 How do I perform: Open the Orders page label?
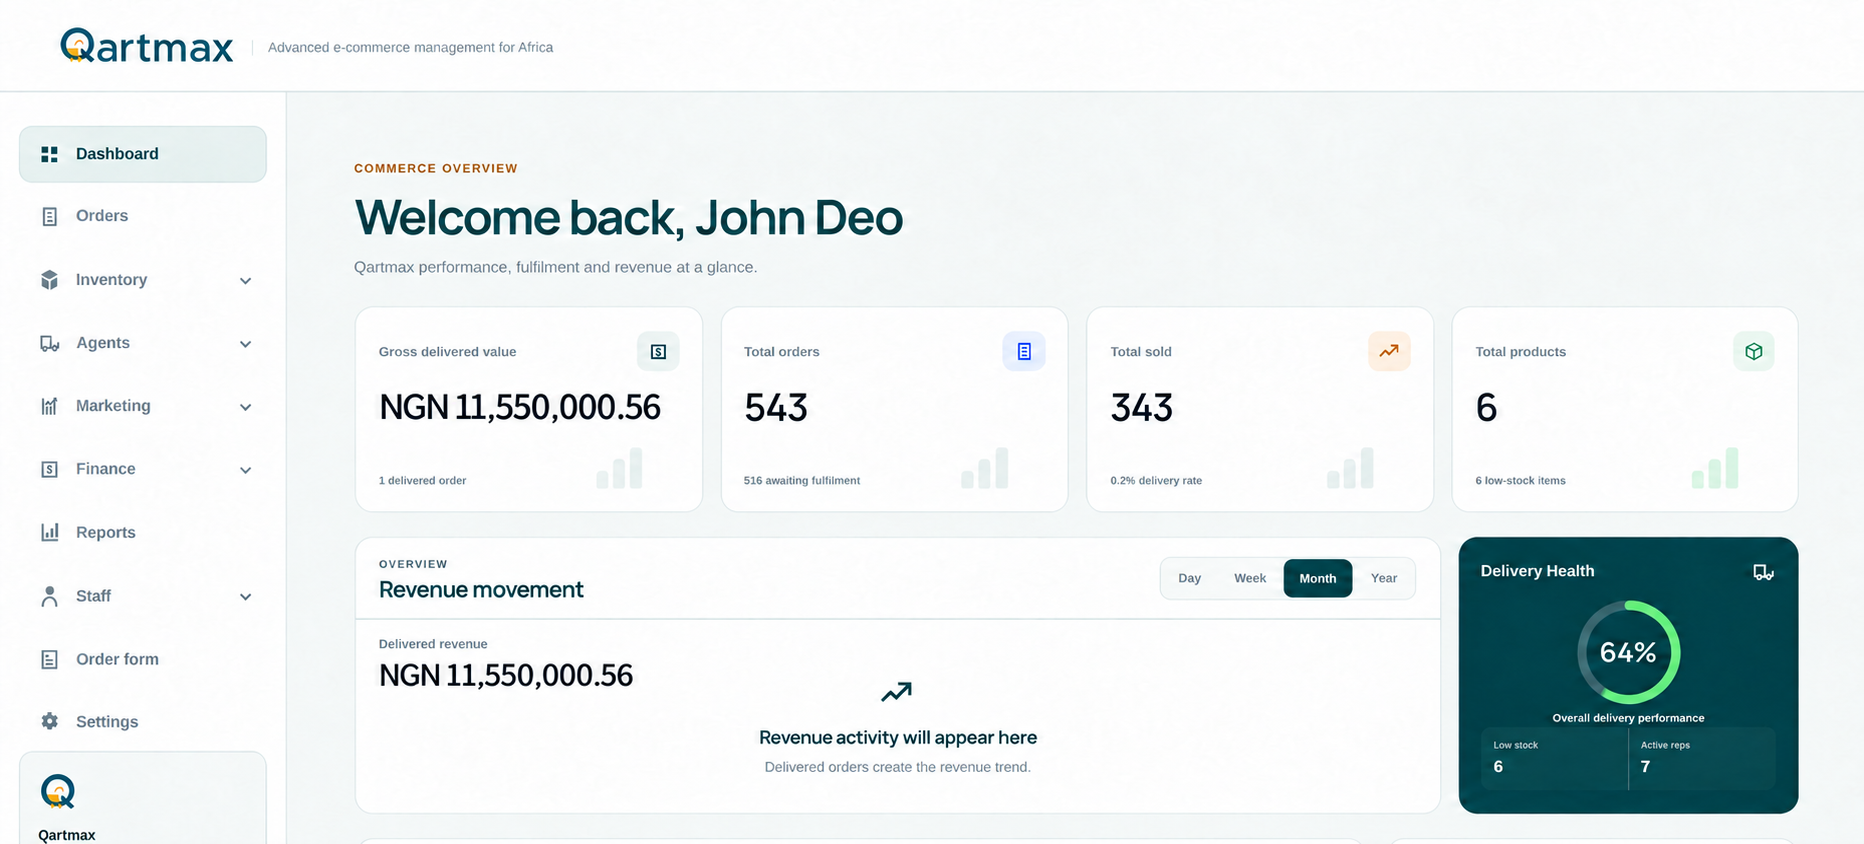102,216
